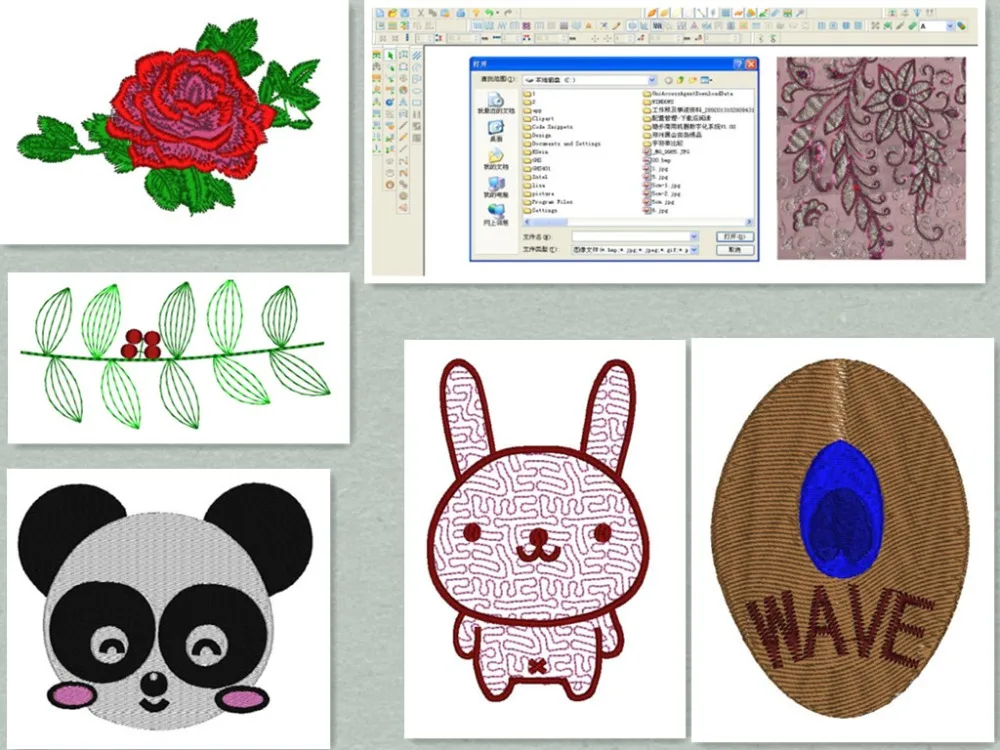Click the green Undo arrow icon
Screen dimensions: 1000x750
pos(489,13)
